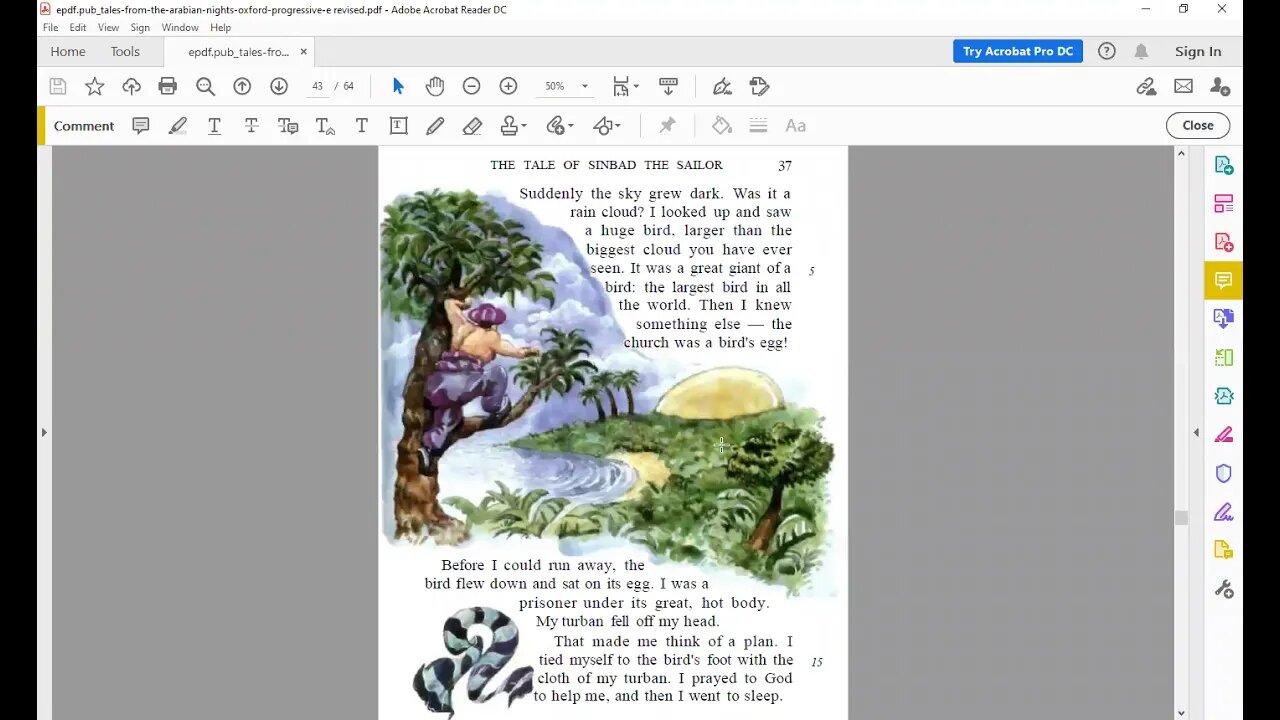The height and width of the screenshot is (720, 1280).
Task: Open the Comment tool in right sidebar
Action: click(1223, 280)
